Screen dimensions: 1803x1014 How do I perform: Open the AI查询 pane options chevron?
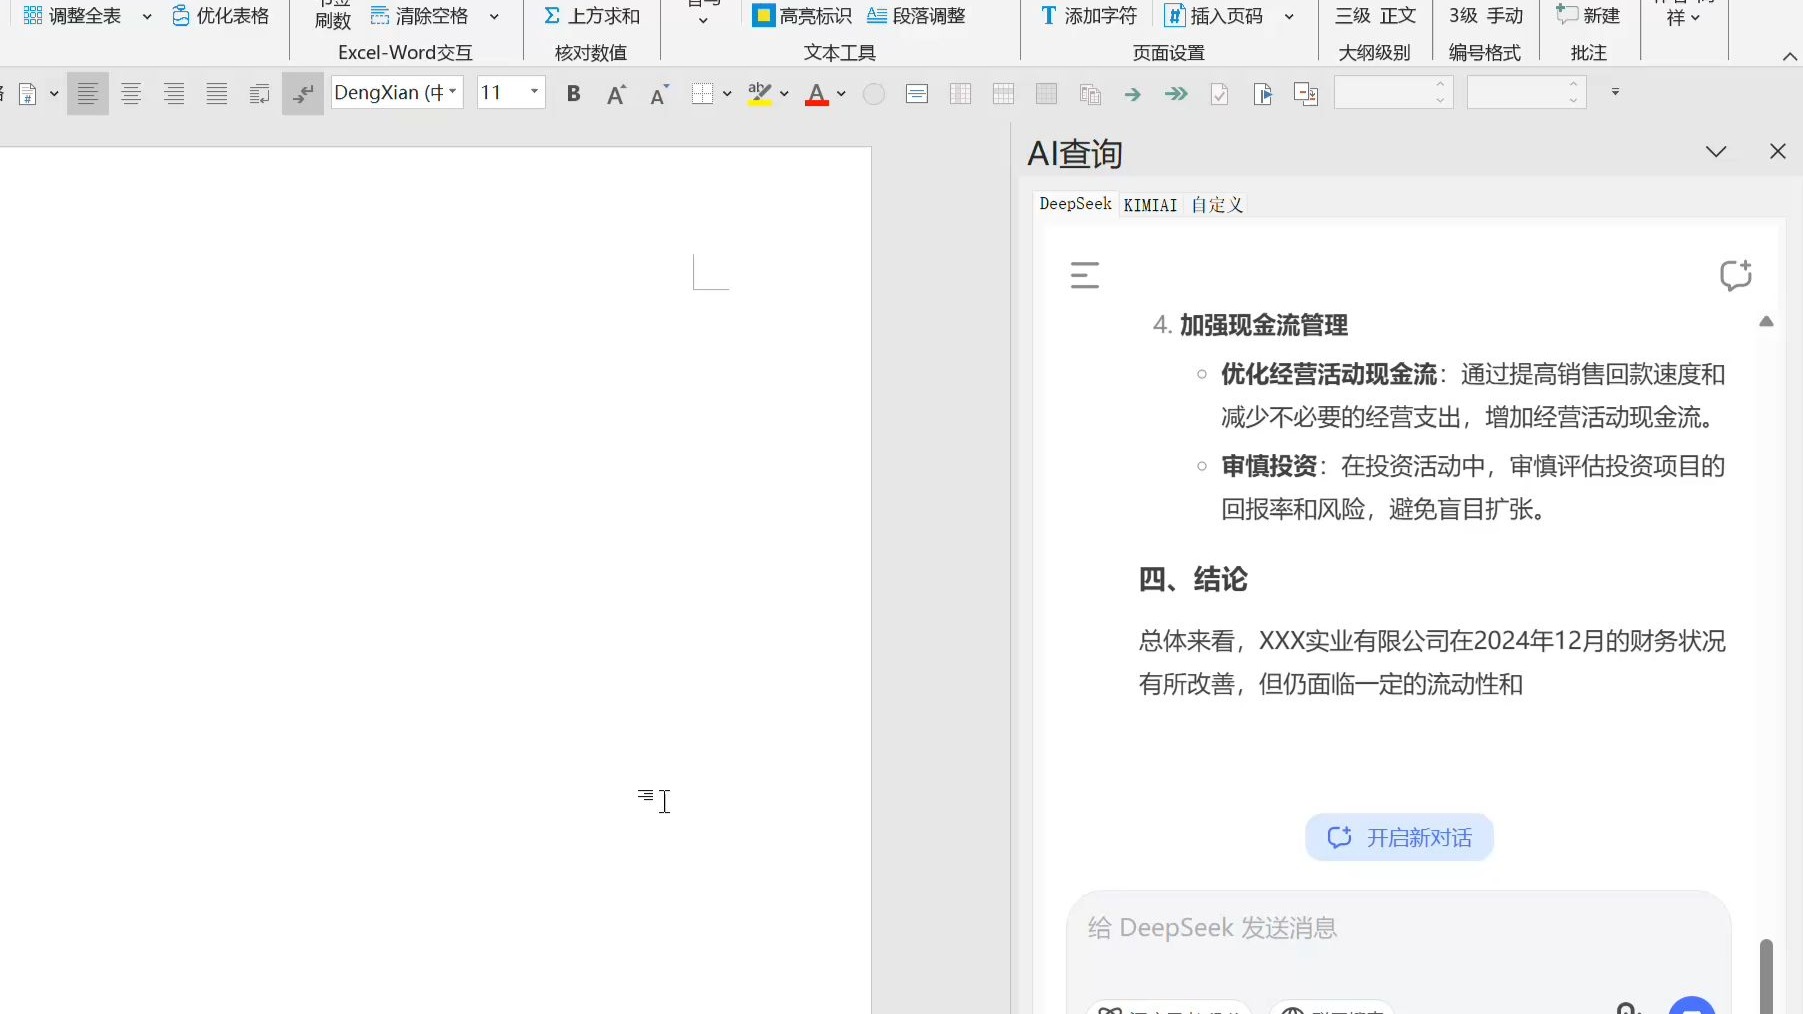click(x=1716, y=152)
